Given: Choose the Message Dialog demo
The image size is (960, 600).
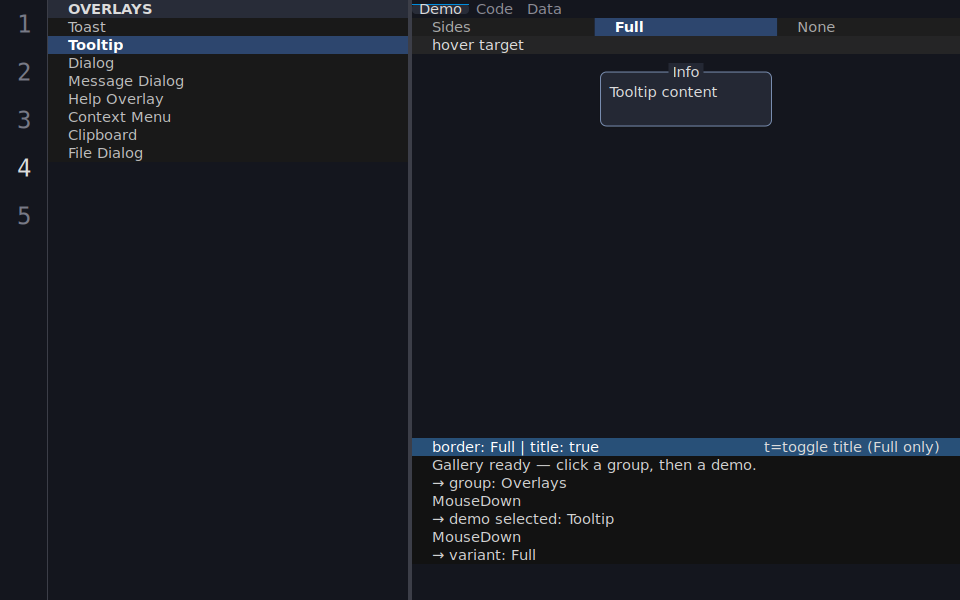Looking at the screenshot, I should 228,81.
